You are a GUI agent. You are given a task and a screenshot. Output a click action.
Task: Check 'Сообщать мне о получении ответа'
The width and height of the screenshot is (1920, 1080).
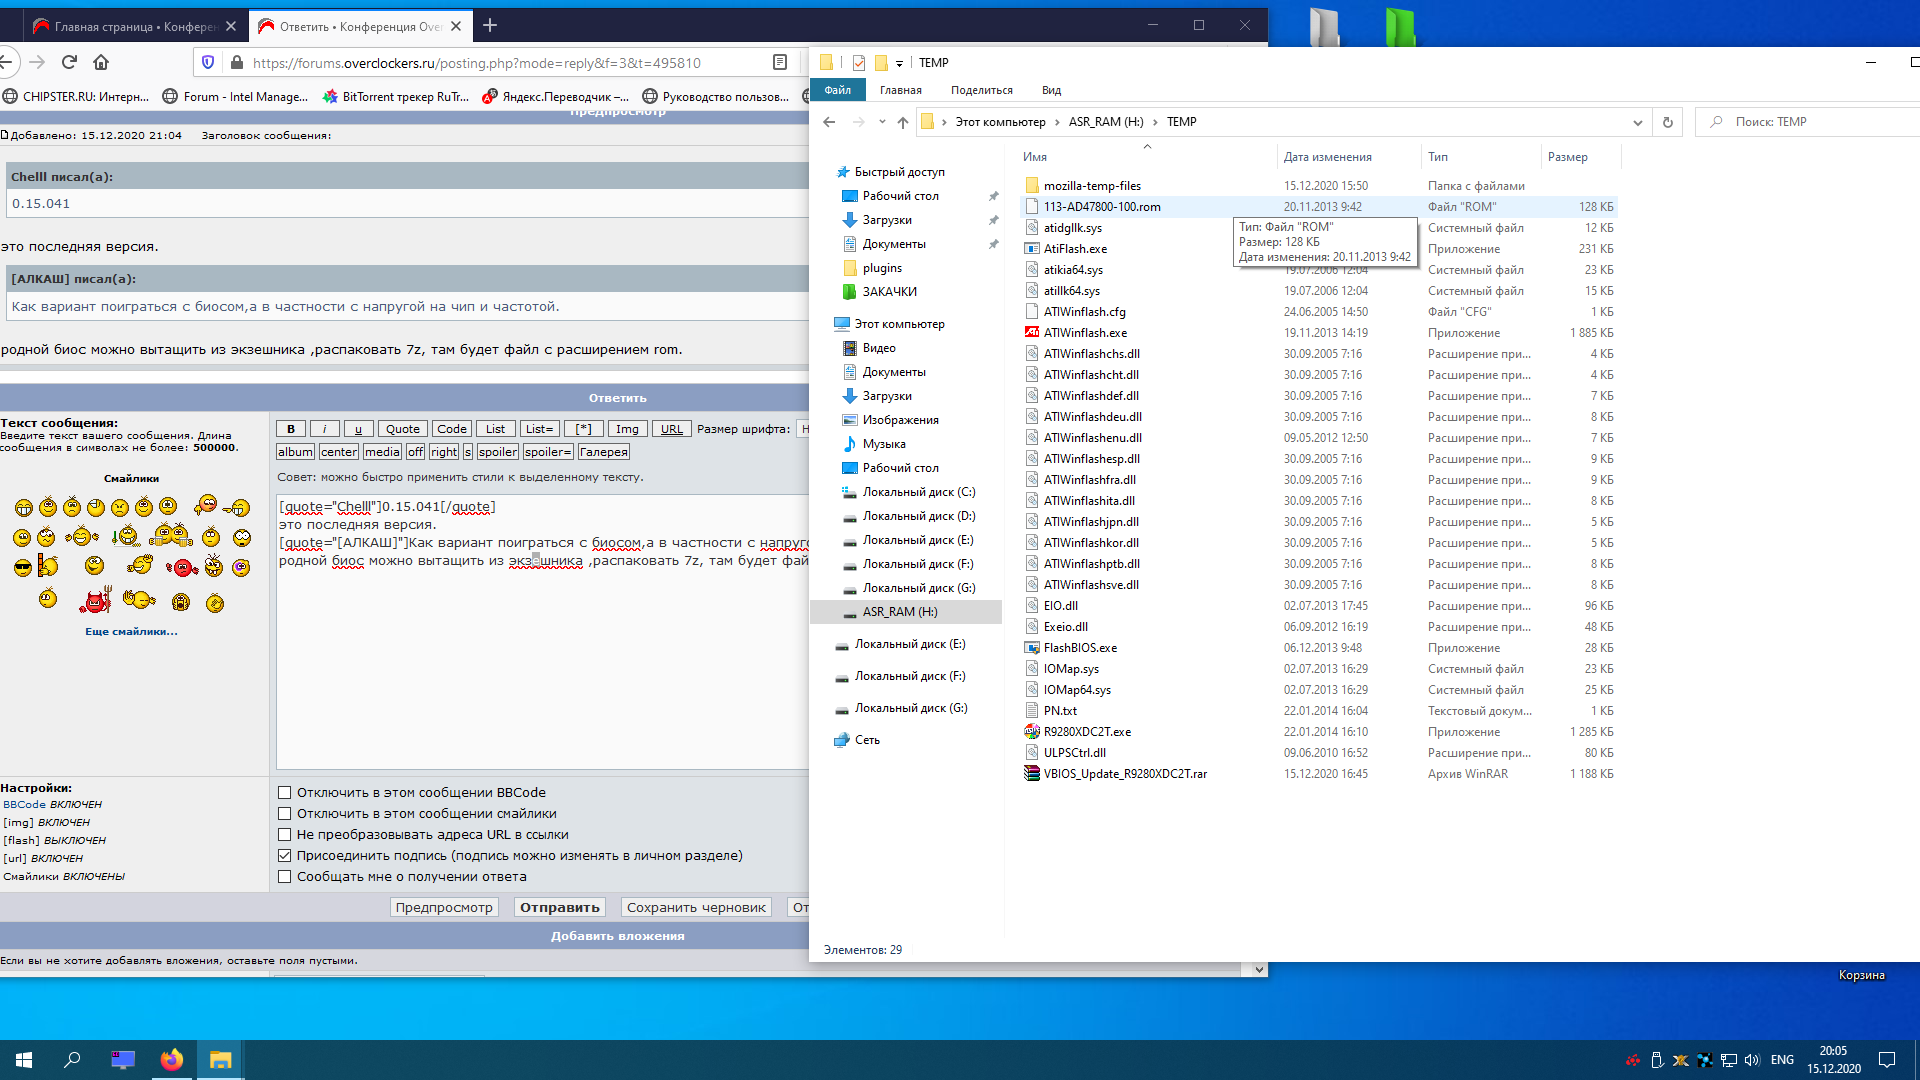[x=285, y=877]
